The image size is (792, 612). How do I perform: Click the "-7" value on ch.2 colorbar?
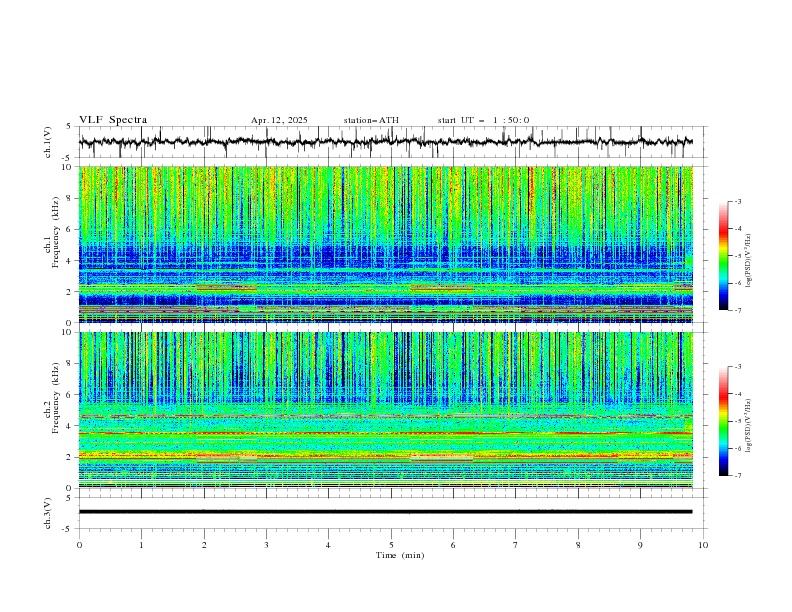tap(738, 476)
